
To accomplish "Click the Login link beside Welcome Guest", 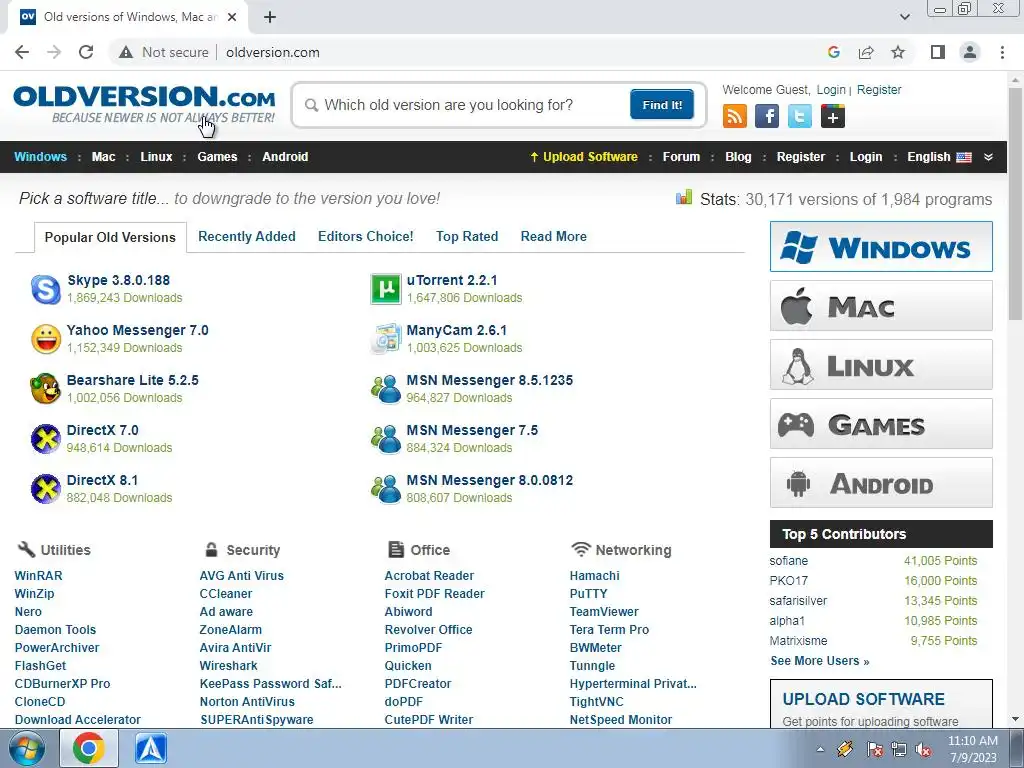I will tap(831, 89).
